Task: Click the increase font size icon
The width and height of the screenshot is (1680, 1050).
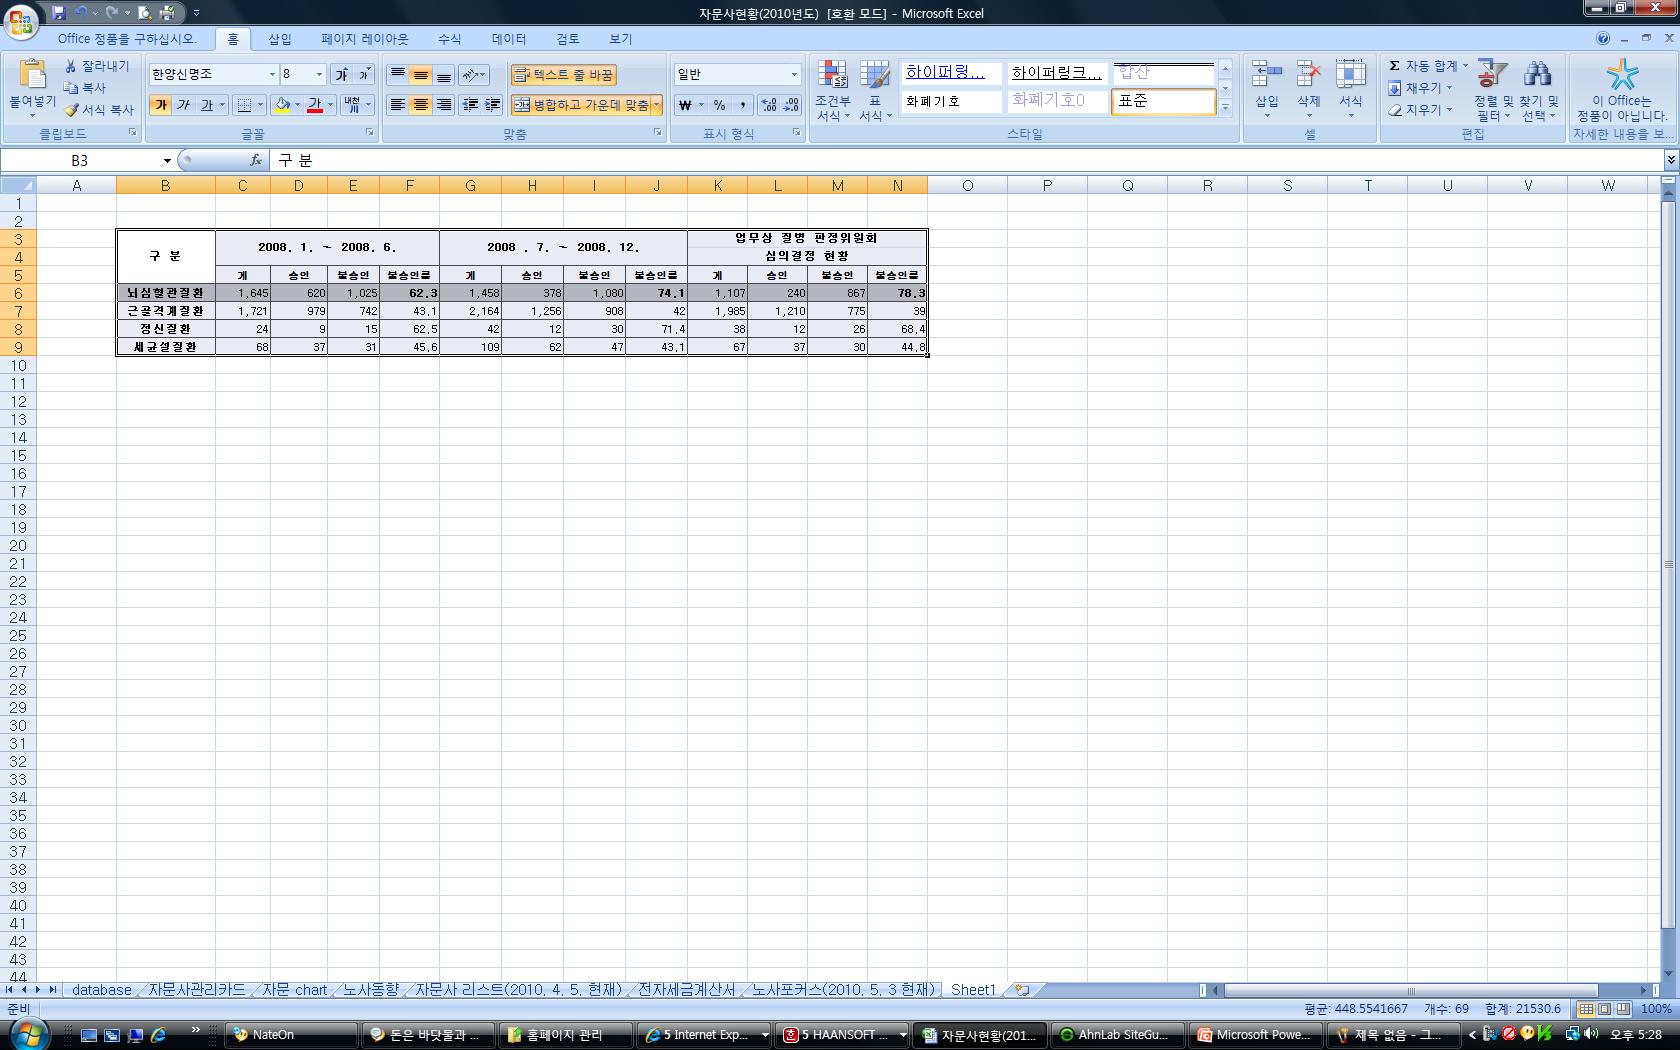Action: click(342, 75)
